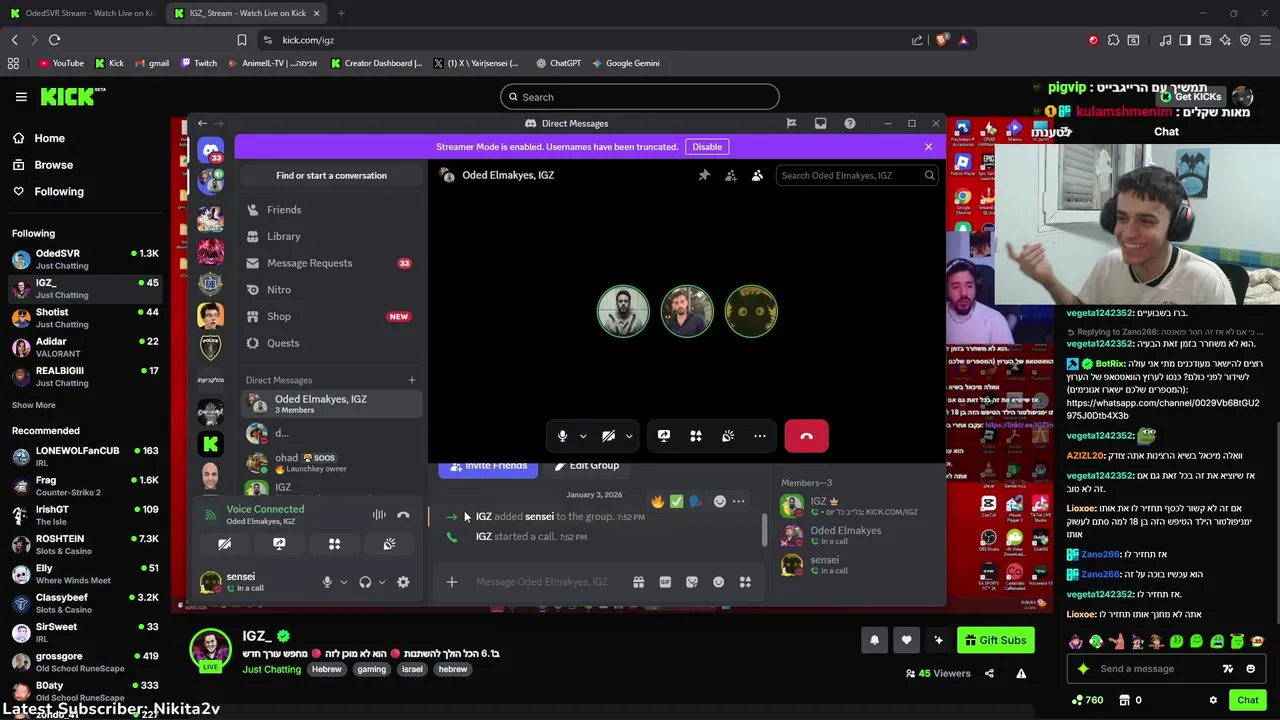
Task: Click Get KICKs button
Action: coord(1190,97)
